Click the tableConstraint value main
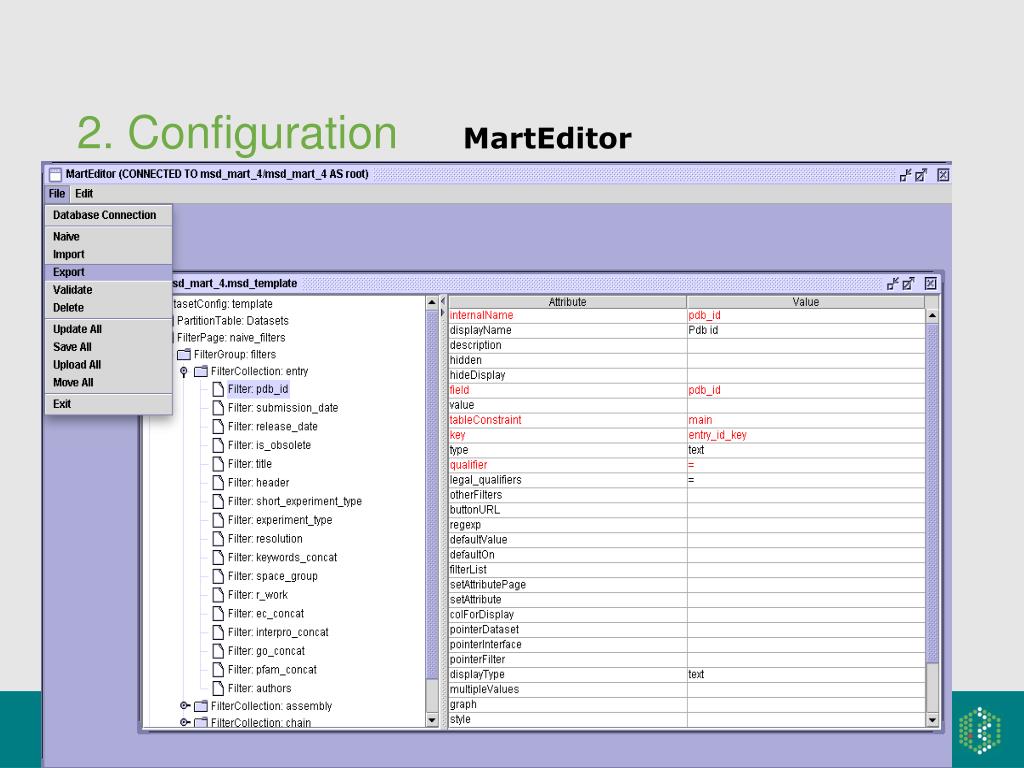This screenshot has width=1024, height=768. click(x=806, y=420)
